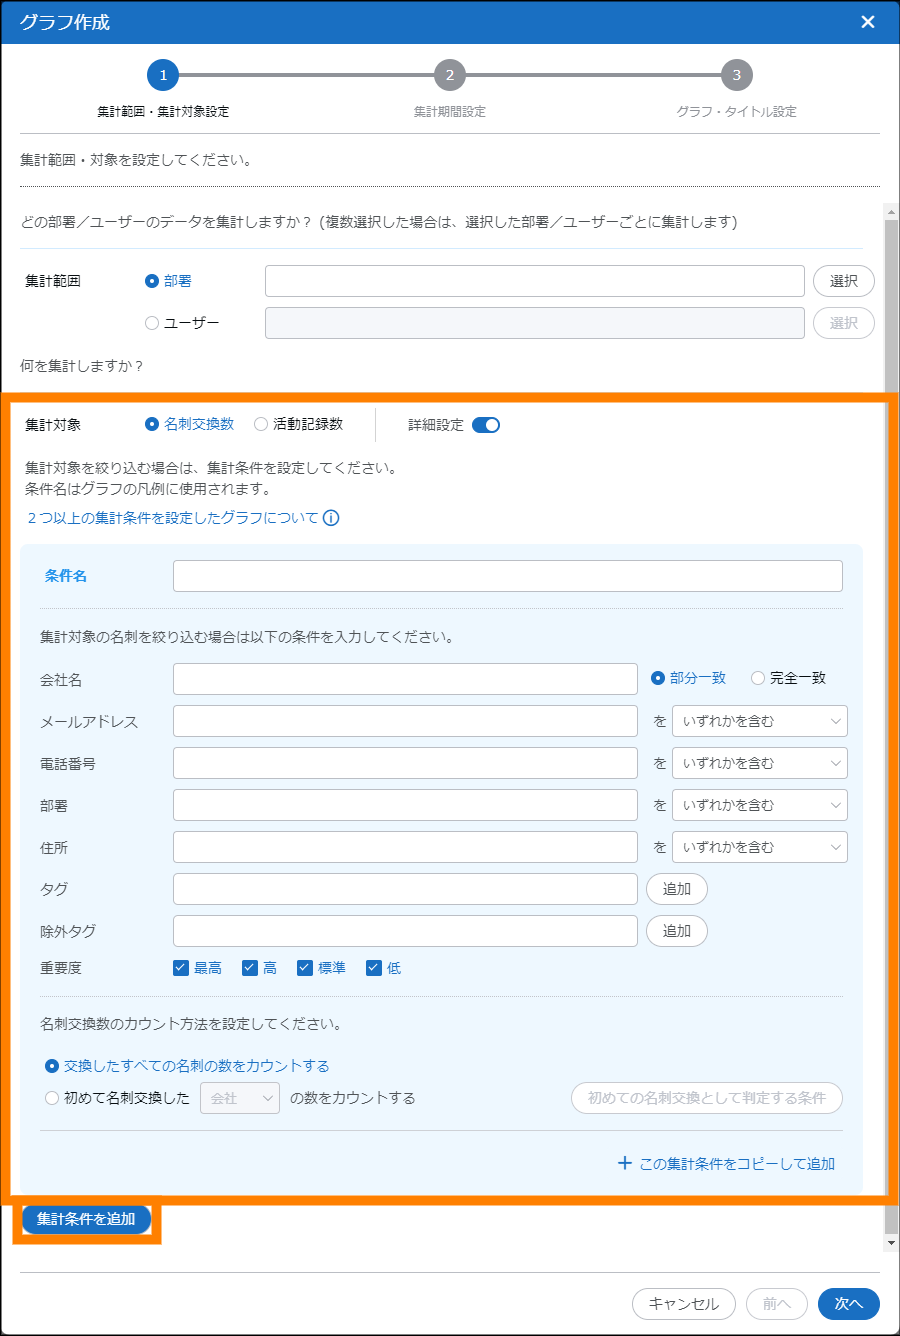This screenshot has height=1336, width=900.
Task: Toggle the 詳細設定 switch off
Action: (486, 425)
